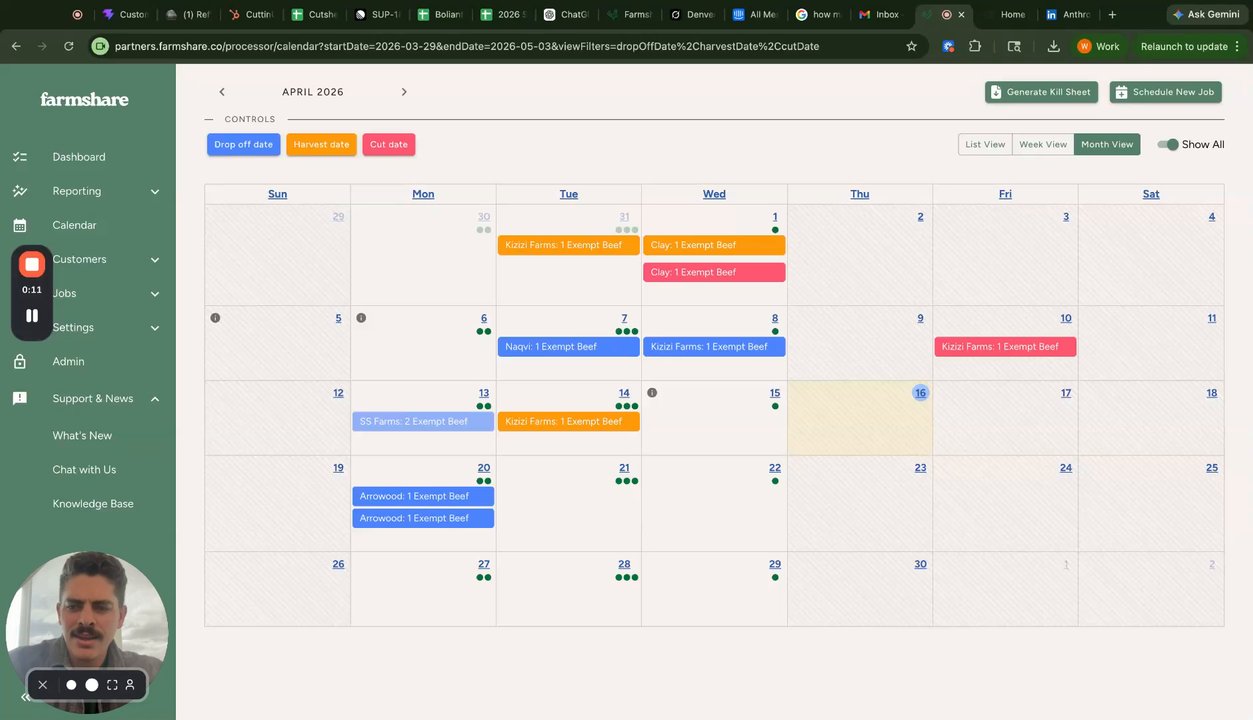Viewport: 1253px width, 720px height.
Task: Click the info icon on April 6
Action: pyautogui.click(x=361, y=318)
